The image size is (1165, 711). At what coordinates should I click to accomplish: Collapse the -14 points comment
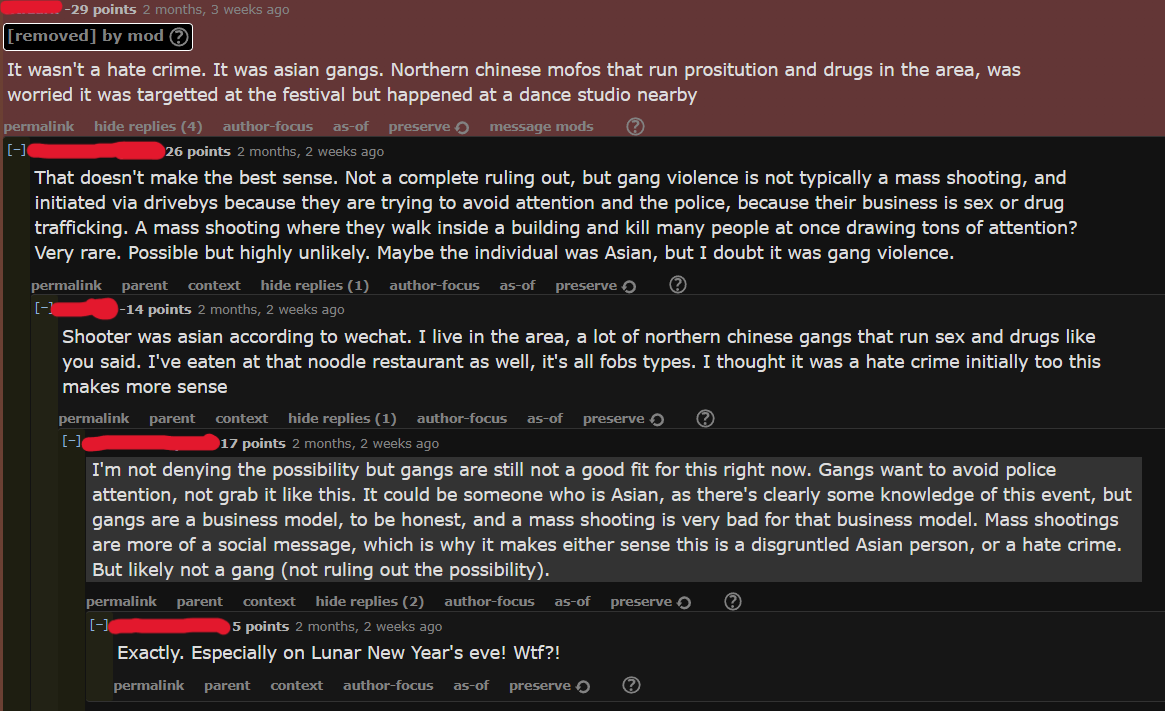44,308
